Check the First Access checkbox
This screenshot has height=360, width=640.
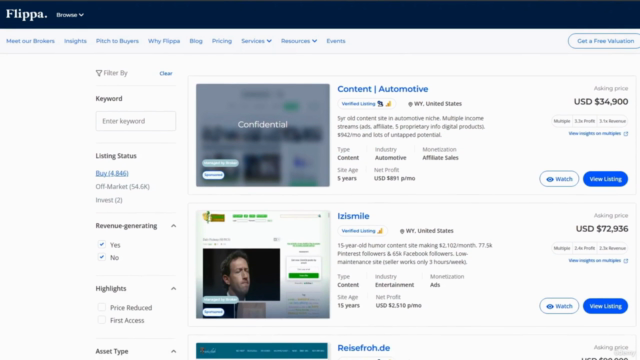(x=102, y=320)
